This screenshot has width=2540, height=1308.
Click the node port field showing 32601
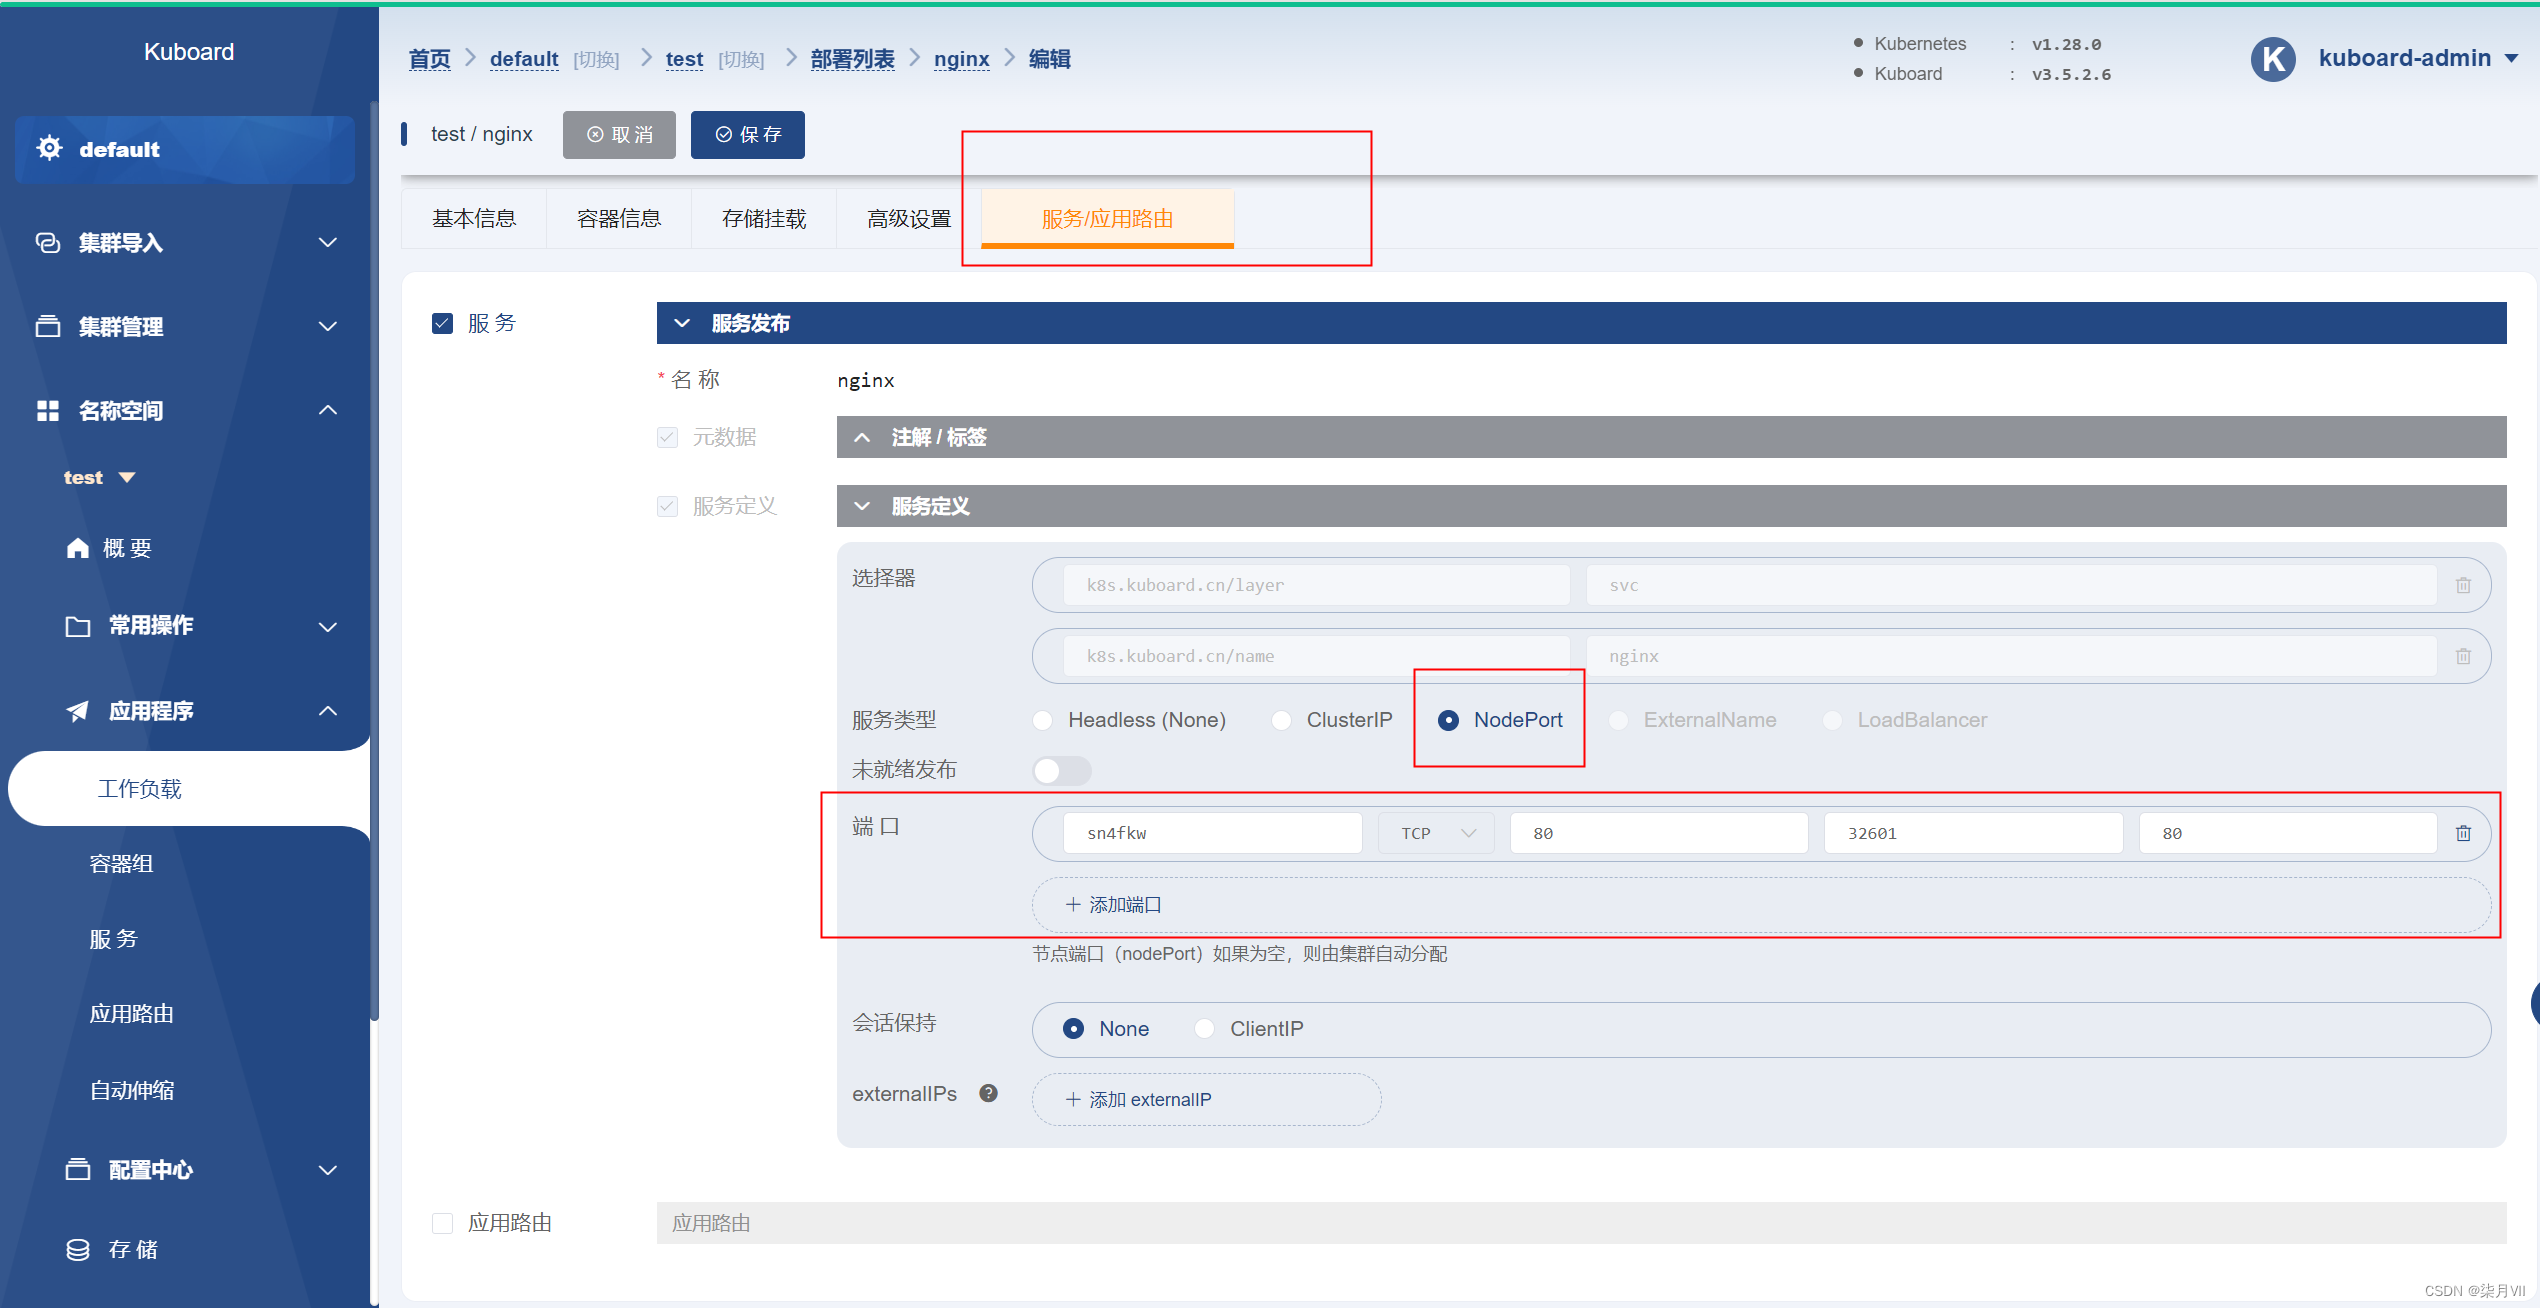coord(1972,833)
